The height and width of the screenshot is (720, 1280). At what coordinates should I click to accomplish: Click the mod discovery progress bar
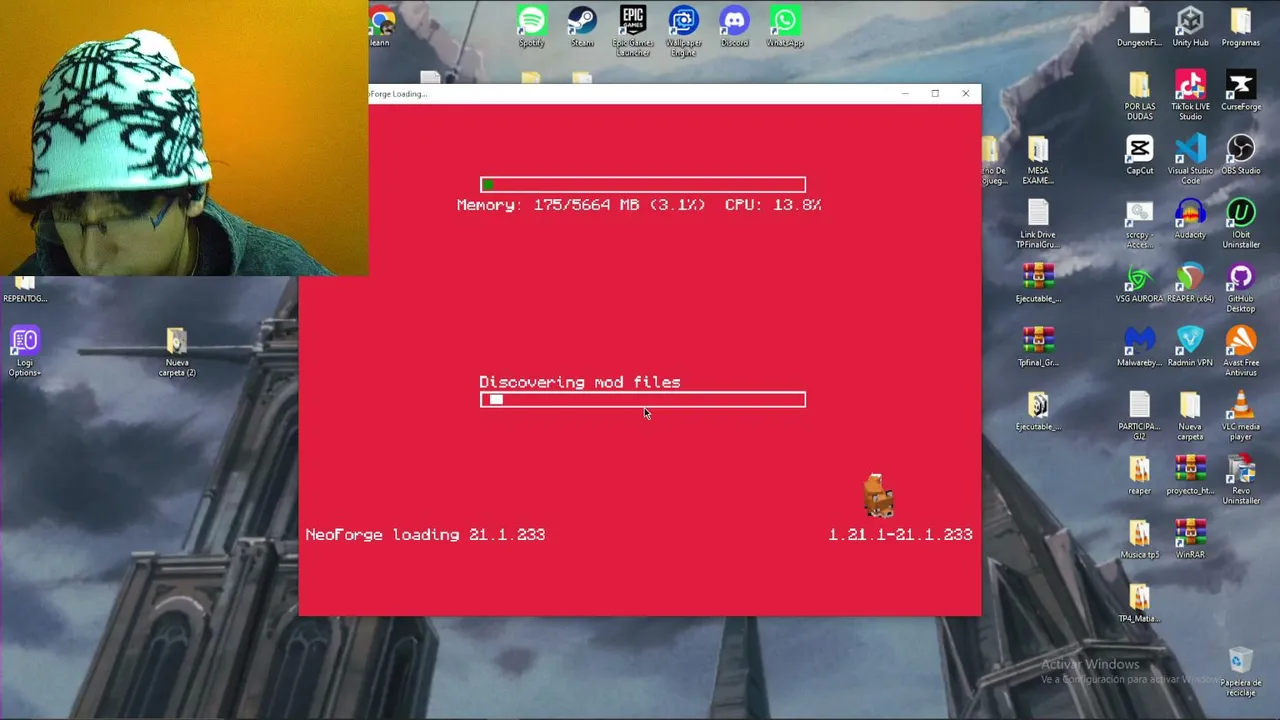coord(643,400)
